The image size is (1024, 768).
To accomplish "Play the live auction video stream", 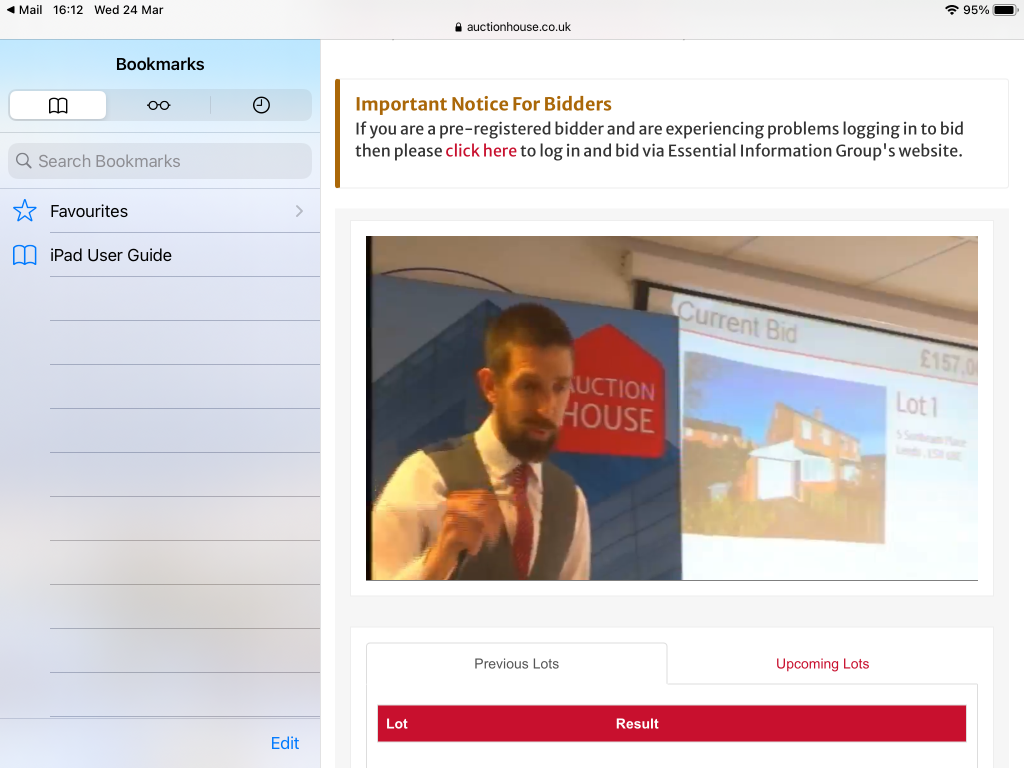I will (x=671, y=408).
